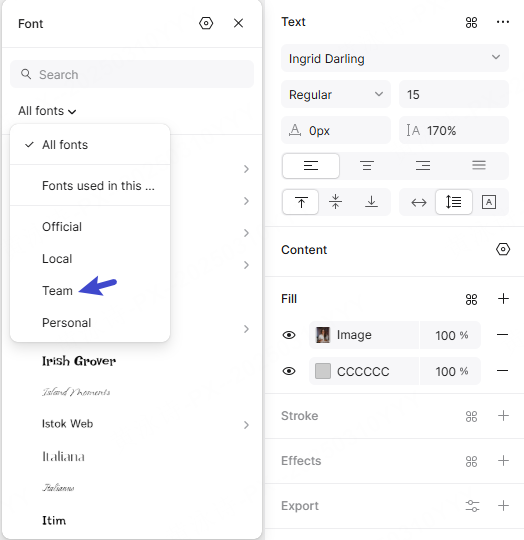Open Export settings sliders icon
The width and height of the screenshot is (524, 540).
(x=472, y=506)
